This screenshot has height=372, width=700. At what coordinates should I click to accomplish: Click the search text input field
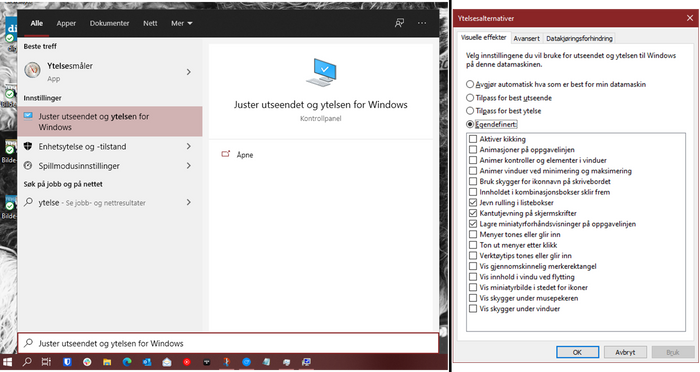click(x=228, y=343)
